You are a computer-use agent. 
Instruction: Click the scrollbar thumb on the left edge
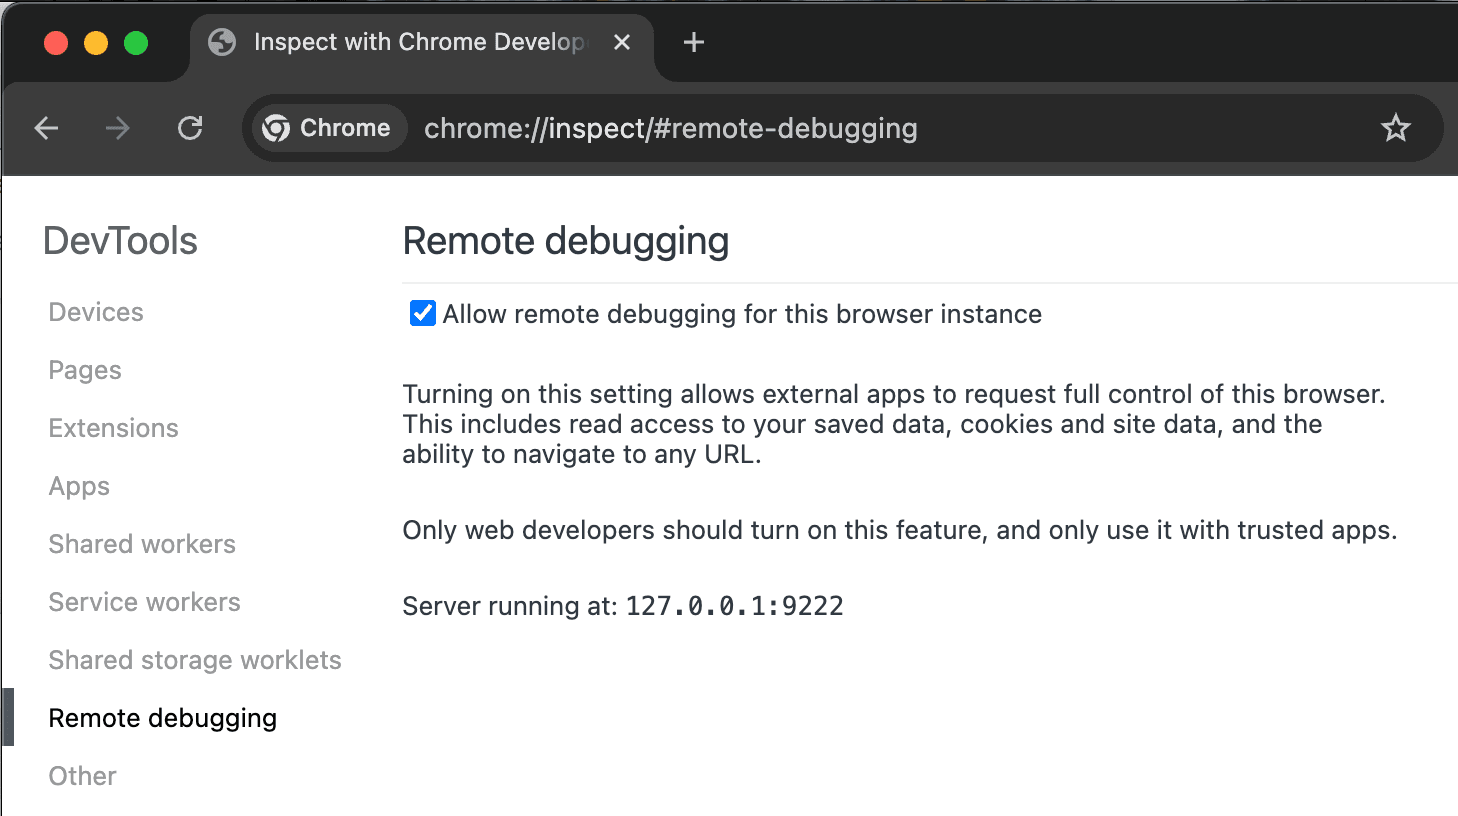click(x=7, y=716)
